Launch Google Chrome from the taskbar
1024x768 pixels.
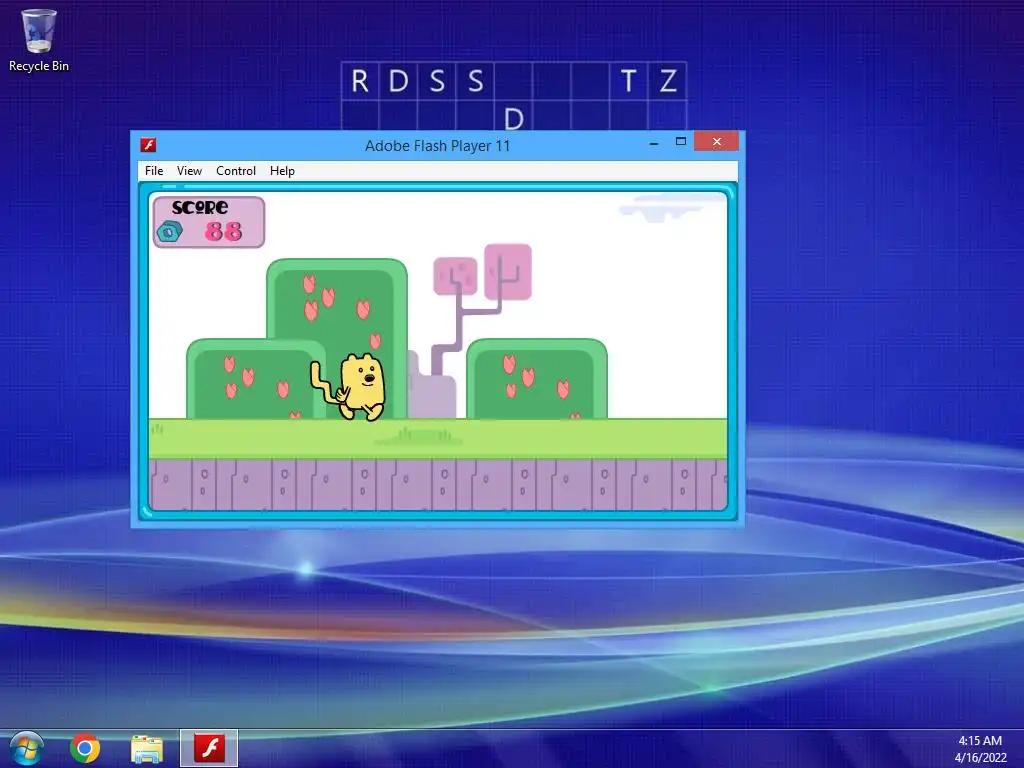[x=85, y=748]
